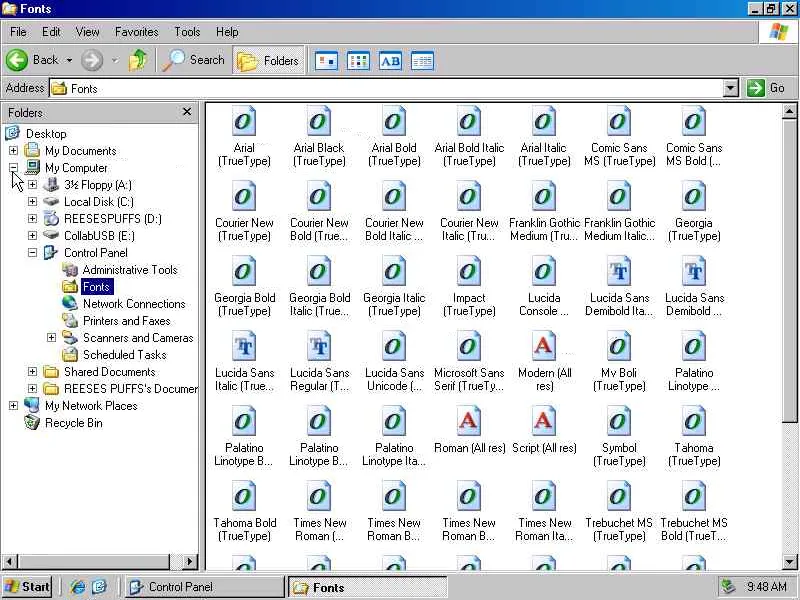Open the View menu
The height and width of the screenshot is (600, 800).
coord(88,32)
